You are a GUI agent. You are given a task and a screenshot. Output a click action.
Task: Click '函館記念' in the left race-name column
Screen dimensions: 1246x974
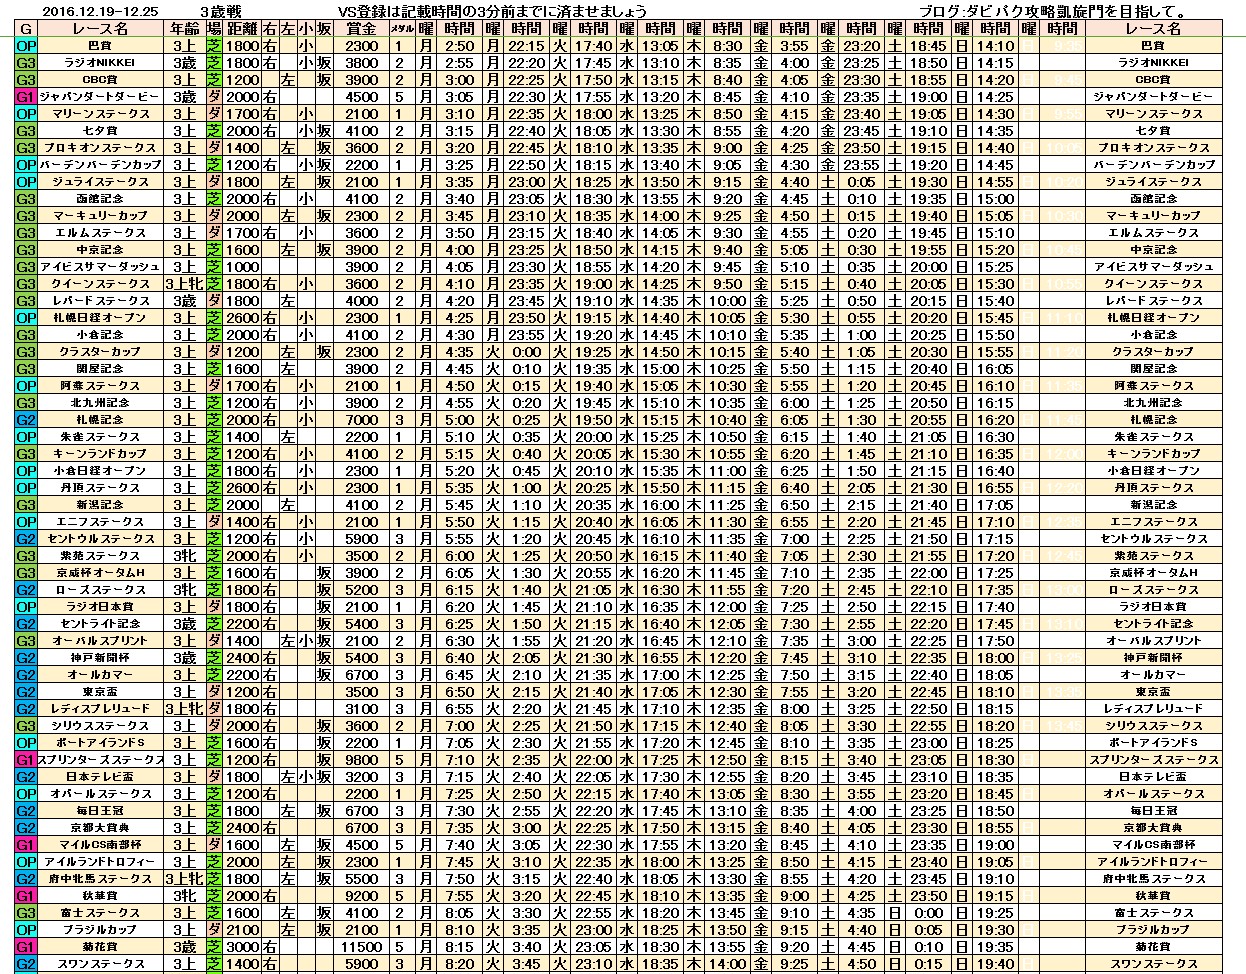(101, 199)
